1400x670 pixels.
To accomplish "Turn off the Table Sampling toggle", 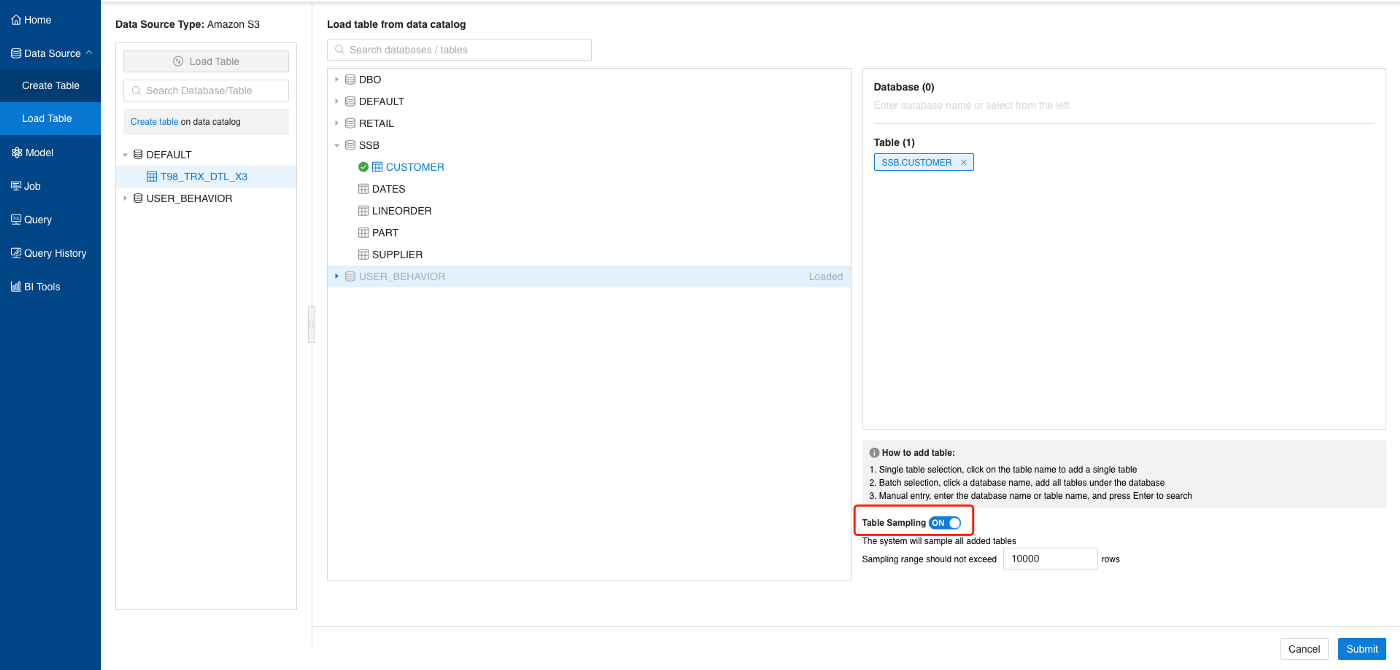I will pyautogui.click(x=945, y=522).
